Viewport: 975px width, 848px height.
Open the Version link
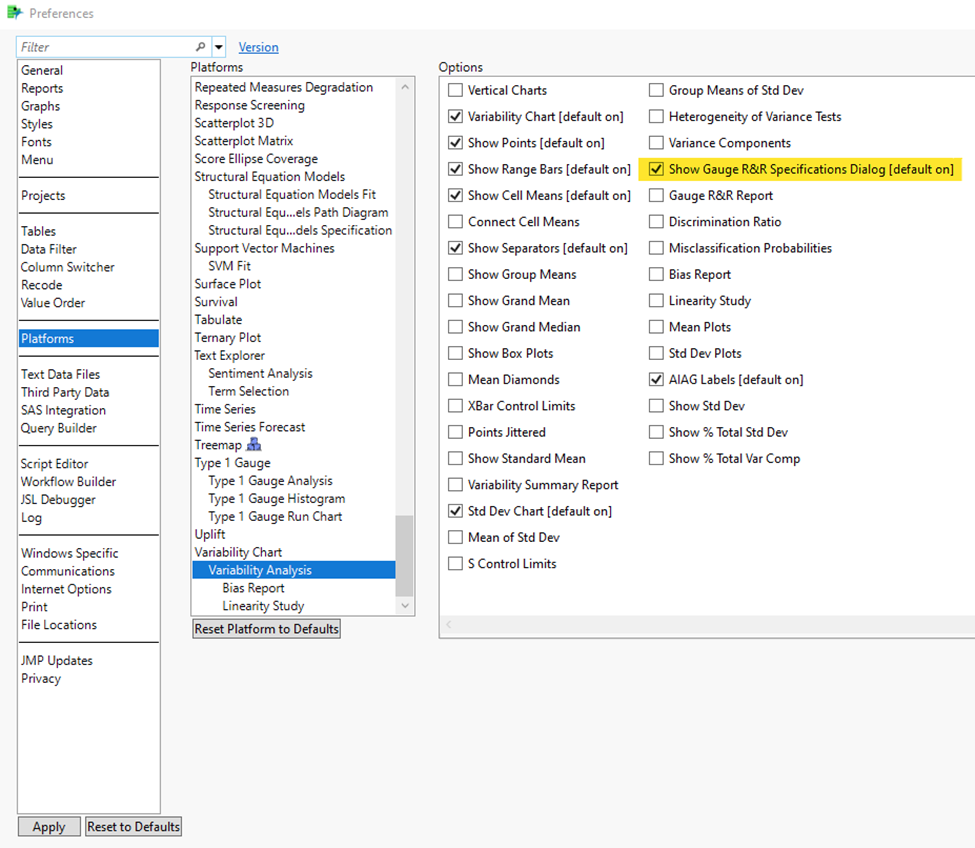[x=258, y=46]
